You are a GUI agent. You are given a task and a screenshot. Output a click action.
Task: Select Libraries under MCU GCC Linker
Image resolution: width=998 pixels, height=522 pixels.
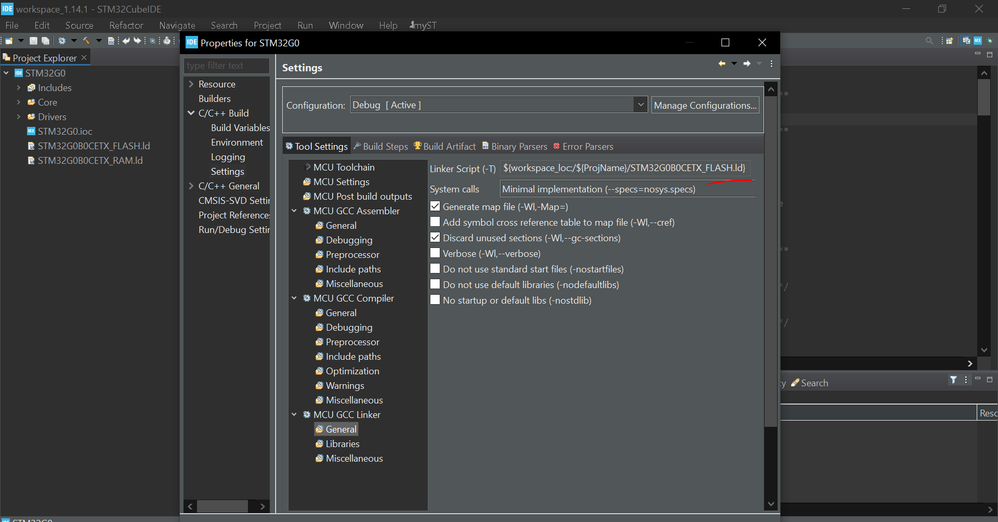[342, 444]
